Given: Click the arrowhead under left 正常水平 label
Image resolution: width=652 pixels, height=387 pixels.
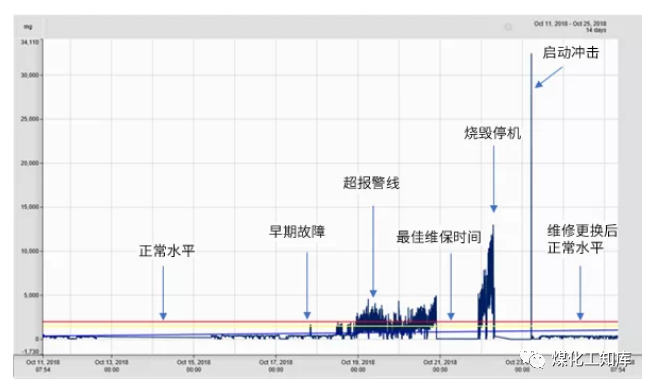Looking at the screenshot, I should 163,316.
